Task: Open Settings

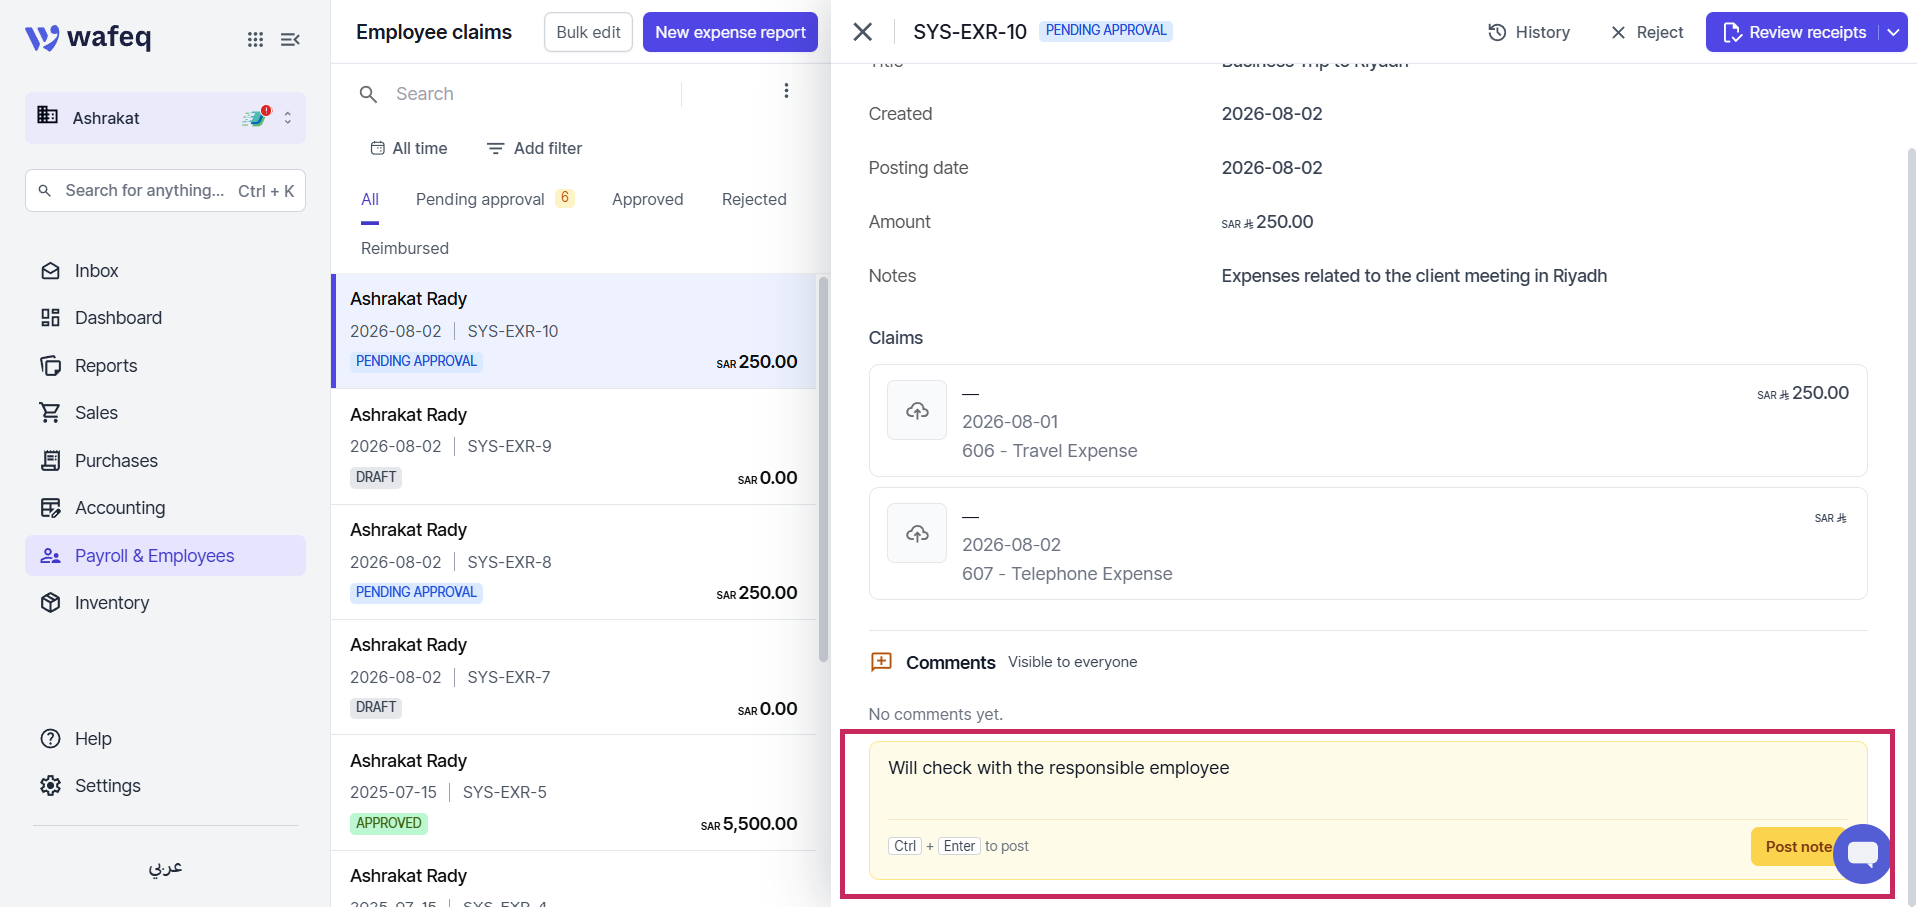Action: [x=107, y=786]
